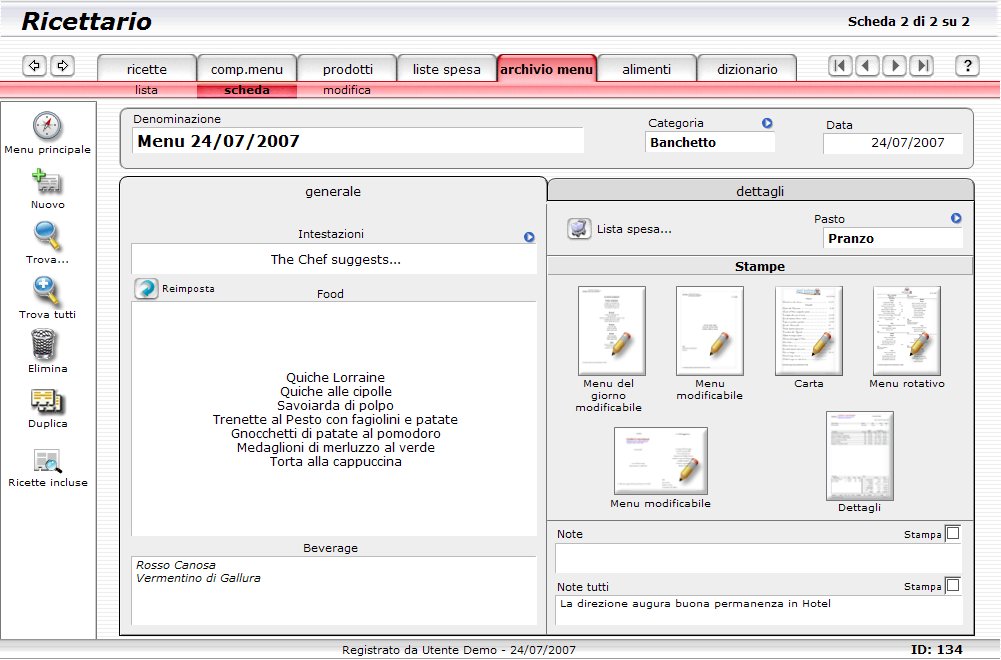The height and width of the screenshot is (660, 1001).
Task: Click Note tutti field with hotel message
Action: tap(758, 610)
